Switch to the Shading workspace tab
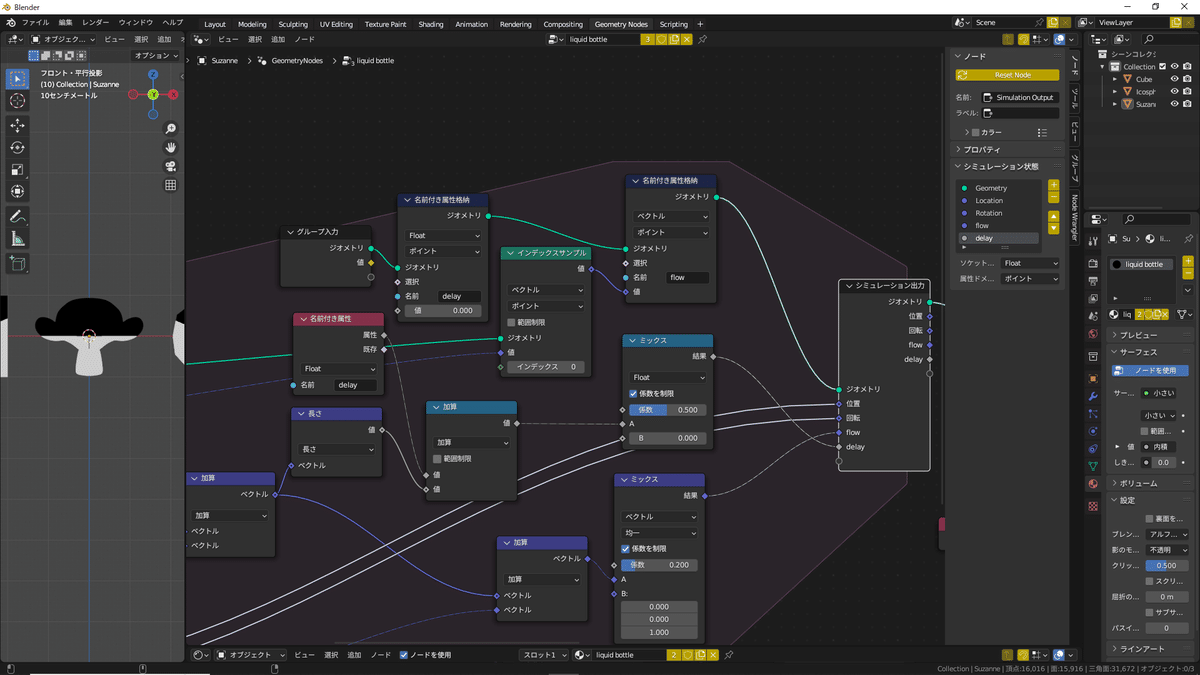 point(431,24)
